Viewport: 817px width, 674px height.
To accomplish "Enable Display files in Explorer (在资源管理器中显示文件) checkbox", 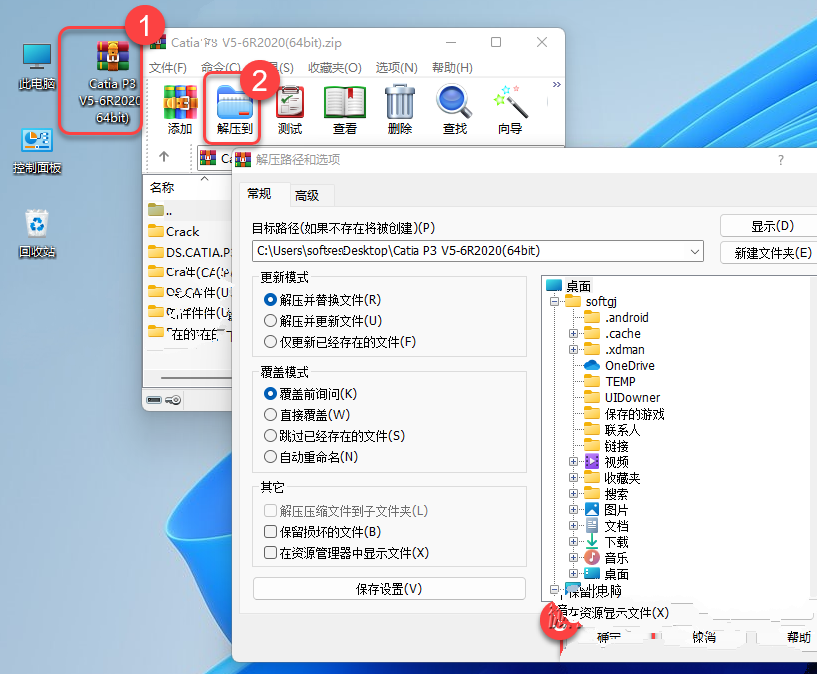I will click(x=270, y=552).
